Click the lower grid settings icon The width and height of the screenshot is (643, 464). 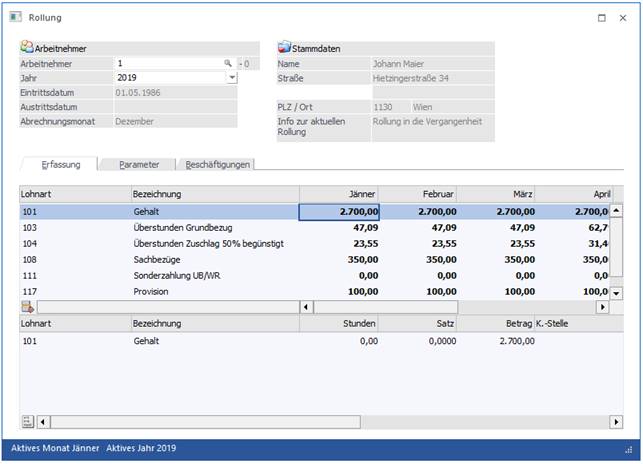tap(27, 422)
